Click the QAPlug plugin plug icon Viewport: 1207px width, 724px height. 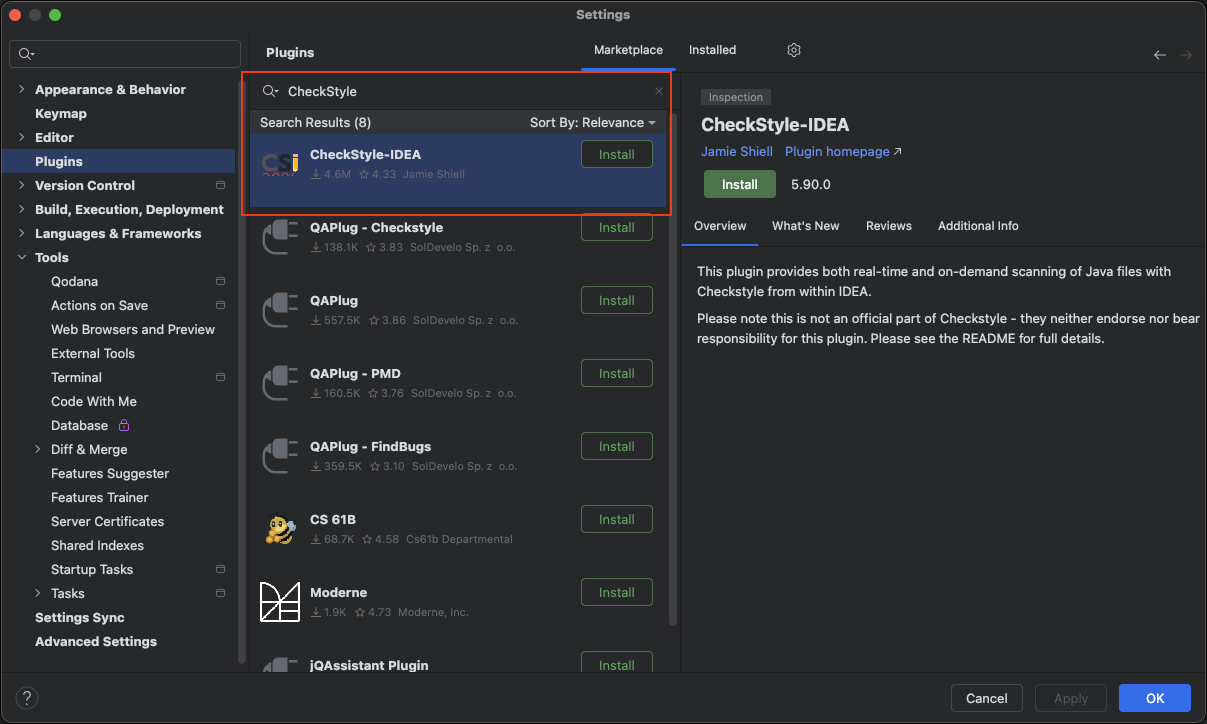pyautogui.click(x=280, y=310)
